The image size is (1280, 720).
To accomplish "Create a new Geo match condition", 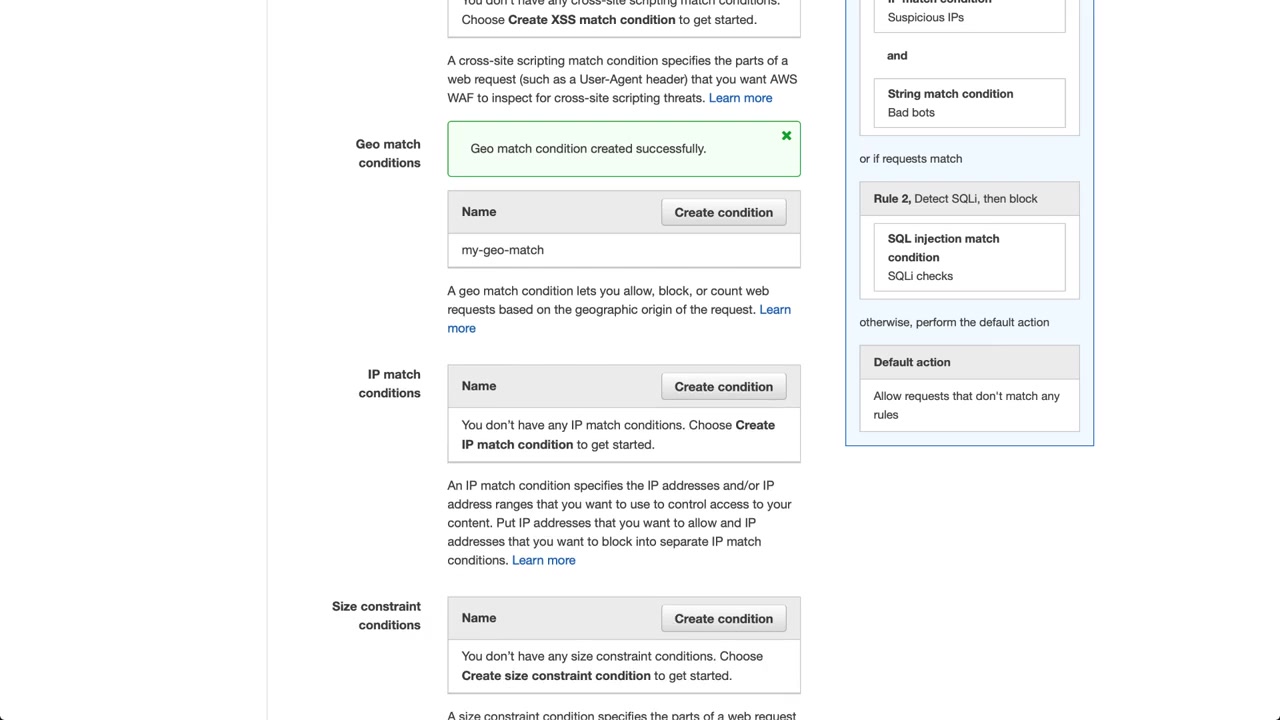I will click(723, 212).
